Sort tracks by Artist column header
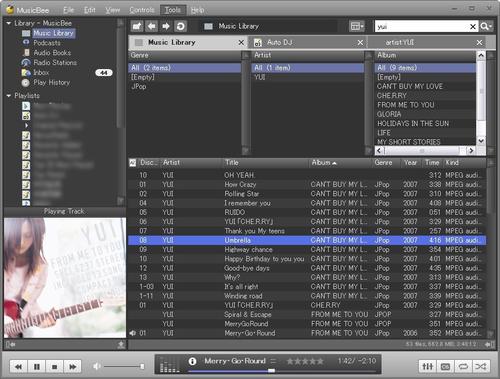The width and height of the screenshot is (500, 379). pyautogui.click(x=191, y=163)
